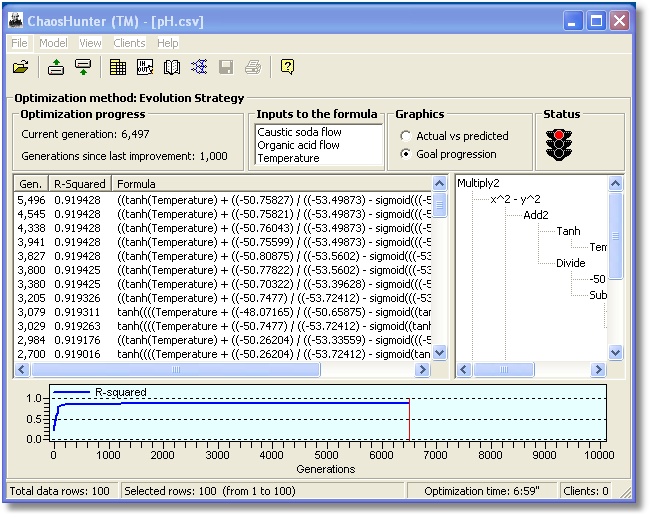Select the Divide tree node
This screenshot has width=650, height=517.
click(x=571, y=263)
